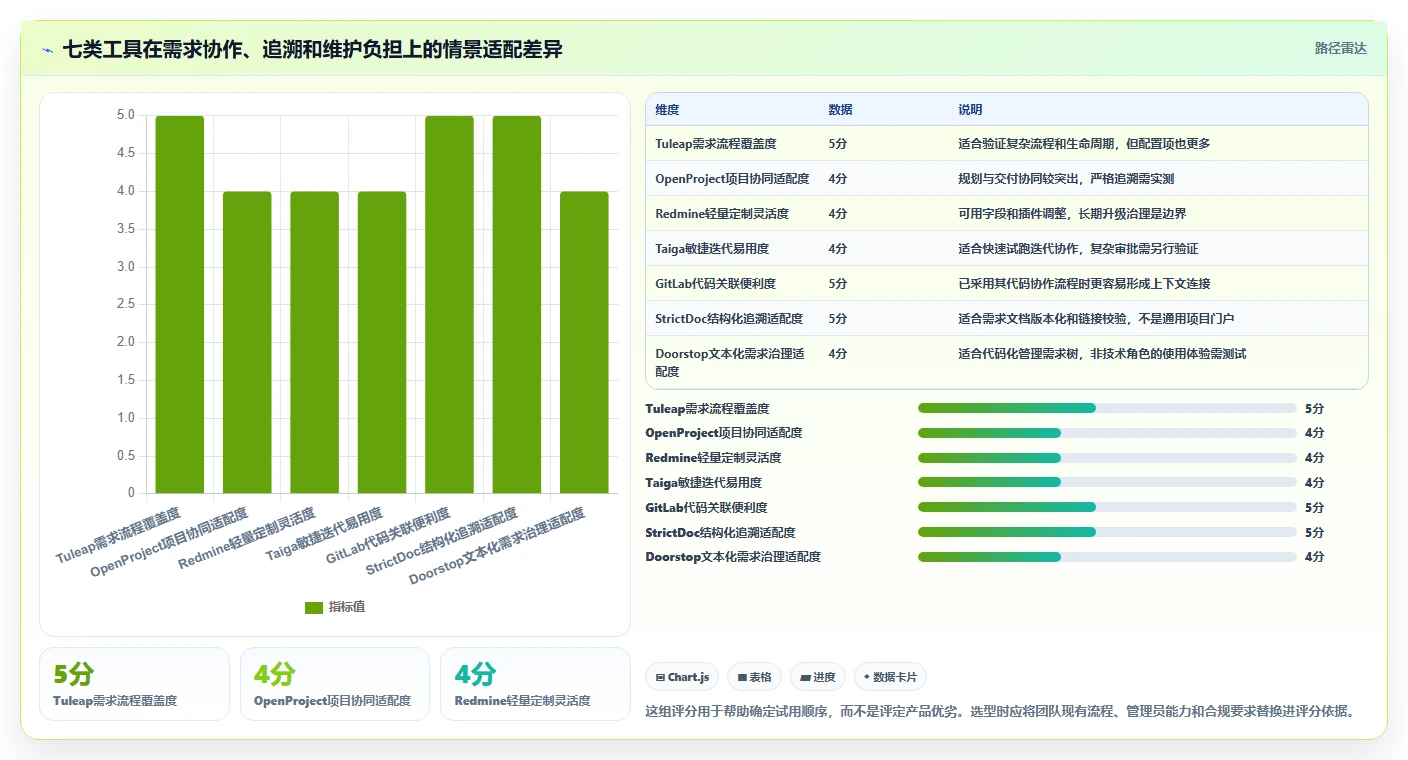Click the StrictDoc结构化追溯适配度 bar in the chart

pyautogui.click(x=517, y=304)
